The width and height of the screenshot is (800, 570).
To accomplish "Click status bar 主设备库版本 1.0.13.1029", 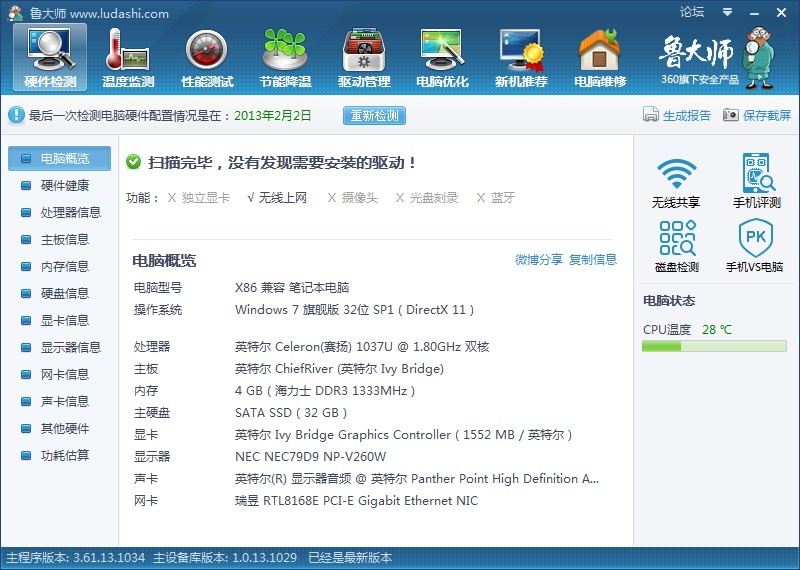I will point(225,558).
